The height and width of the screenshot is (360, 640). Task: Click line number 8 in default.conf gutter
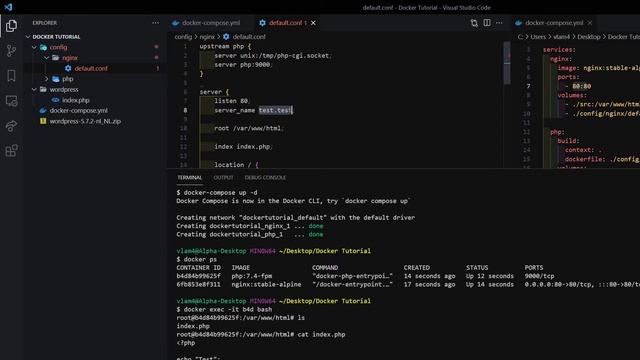(x=185, y=110)
